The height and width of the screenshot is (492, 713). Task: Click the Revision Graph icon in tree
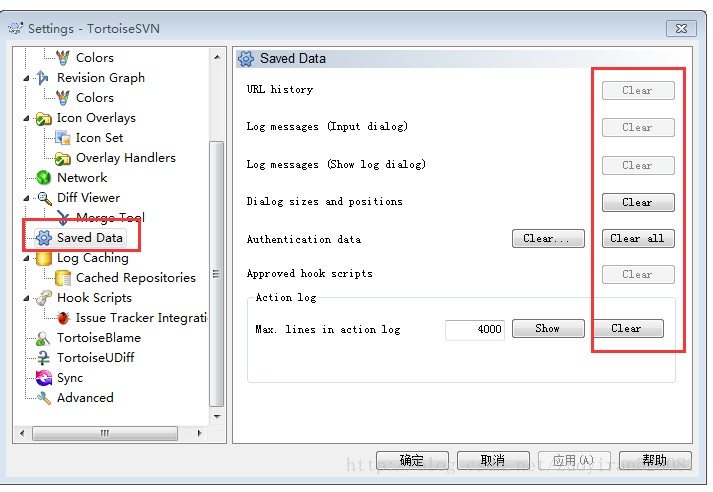(43, 78)
